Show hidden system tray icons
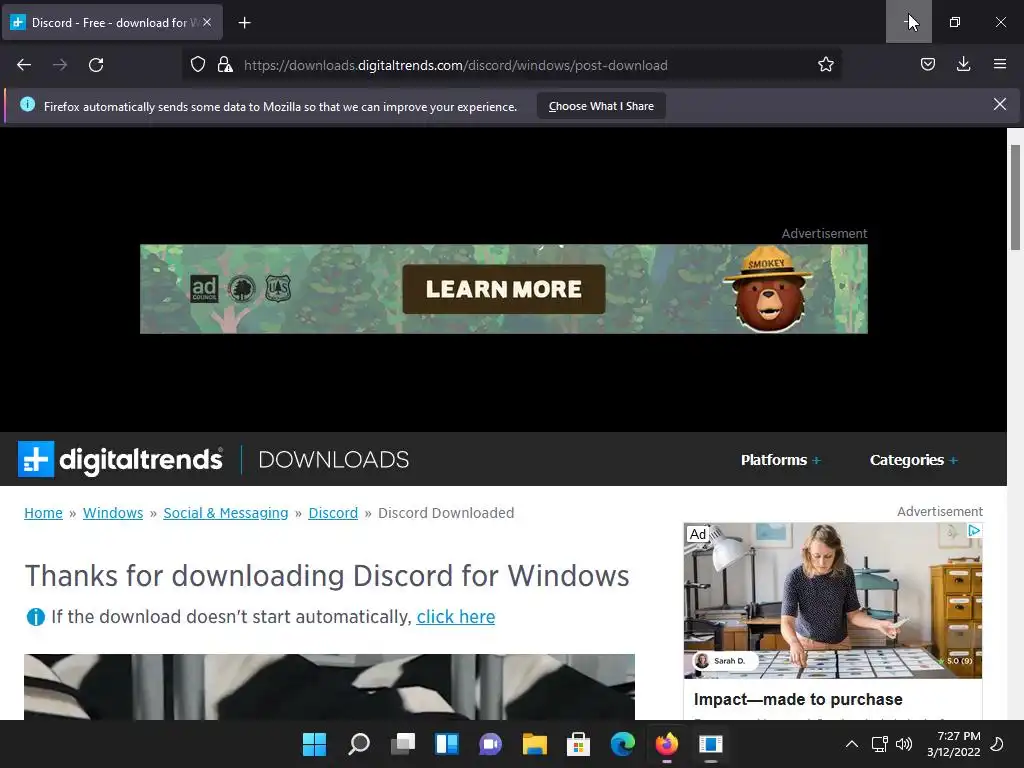 [852, 744]
